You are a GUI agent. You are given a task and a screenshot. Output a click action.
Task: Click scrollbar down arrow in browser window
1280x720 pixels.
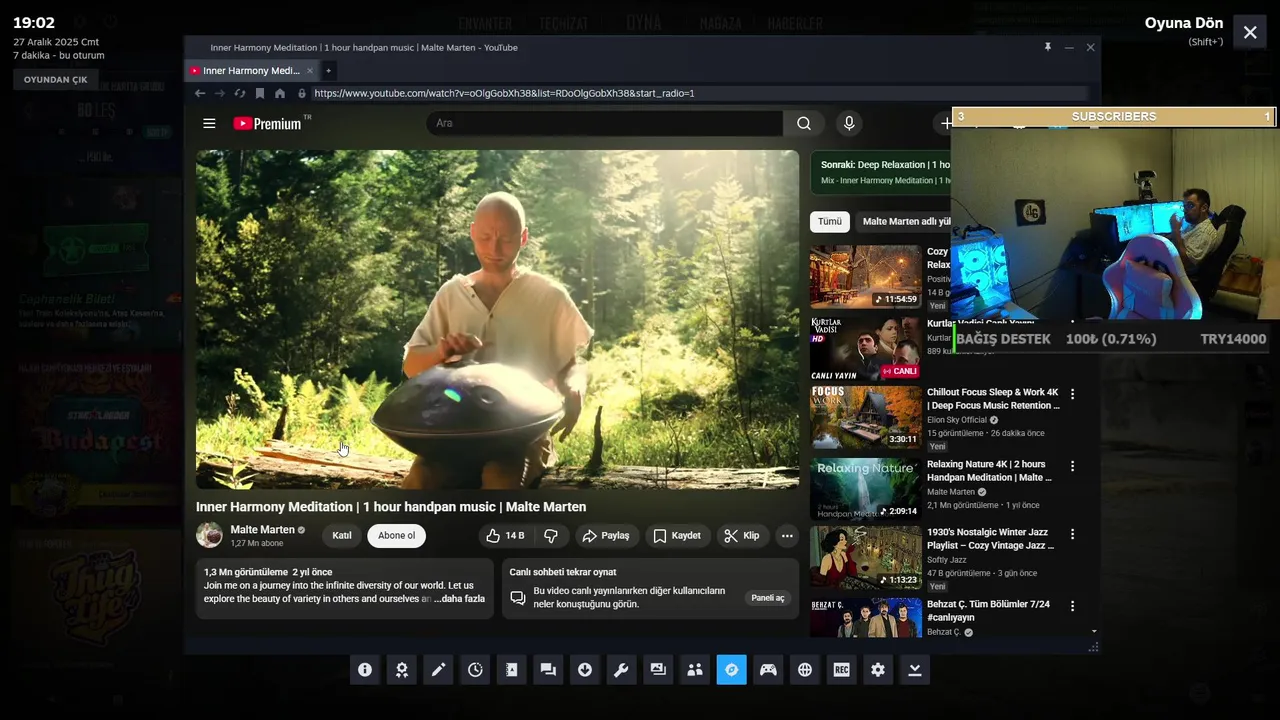pyautogui.click(x=1094, y=631)
